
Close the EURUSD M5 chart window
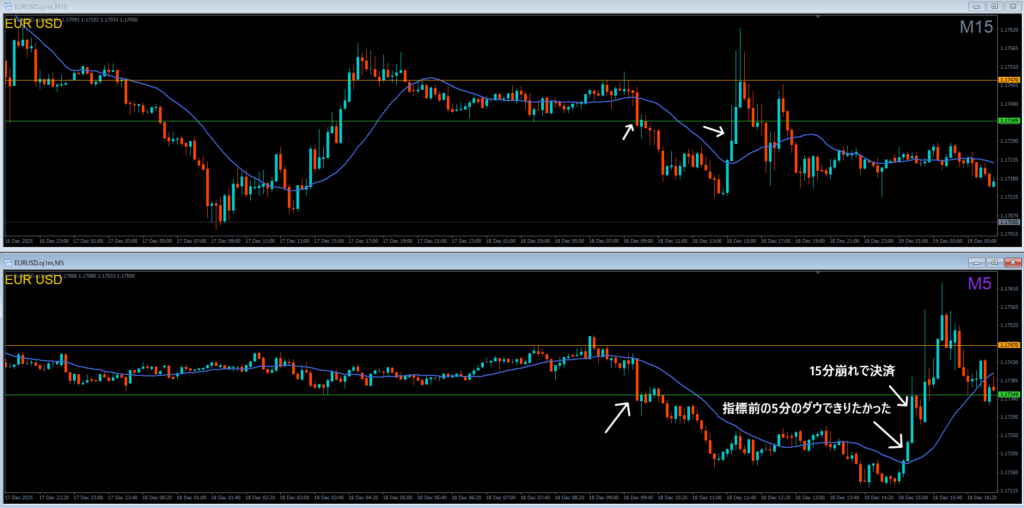click(x=1012, y=262)
